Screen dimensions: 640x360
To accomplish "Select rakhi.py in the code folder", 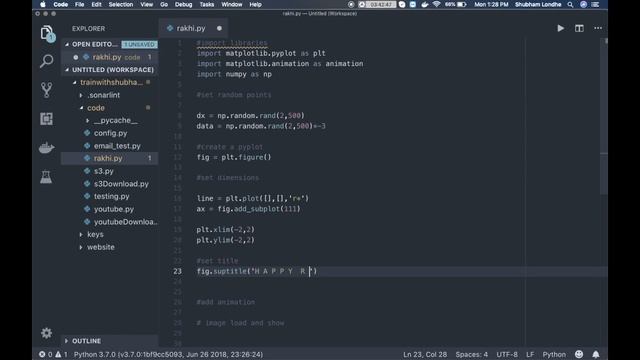I will (108, 158).
